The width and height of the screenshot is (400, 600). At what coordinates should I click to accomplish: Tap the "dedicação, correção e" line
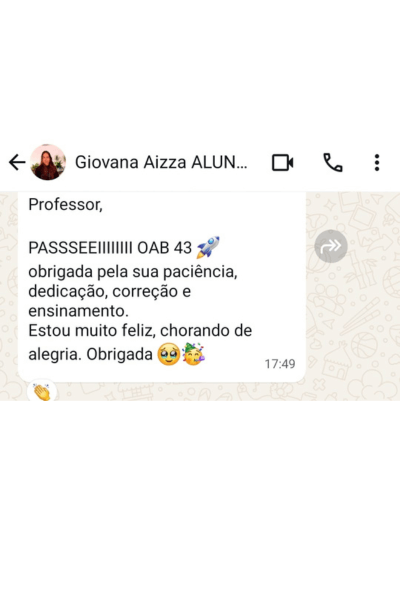point(109,292)
